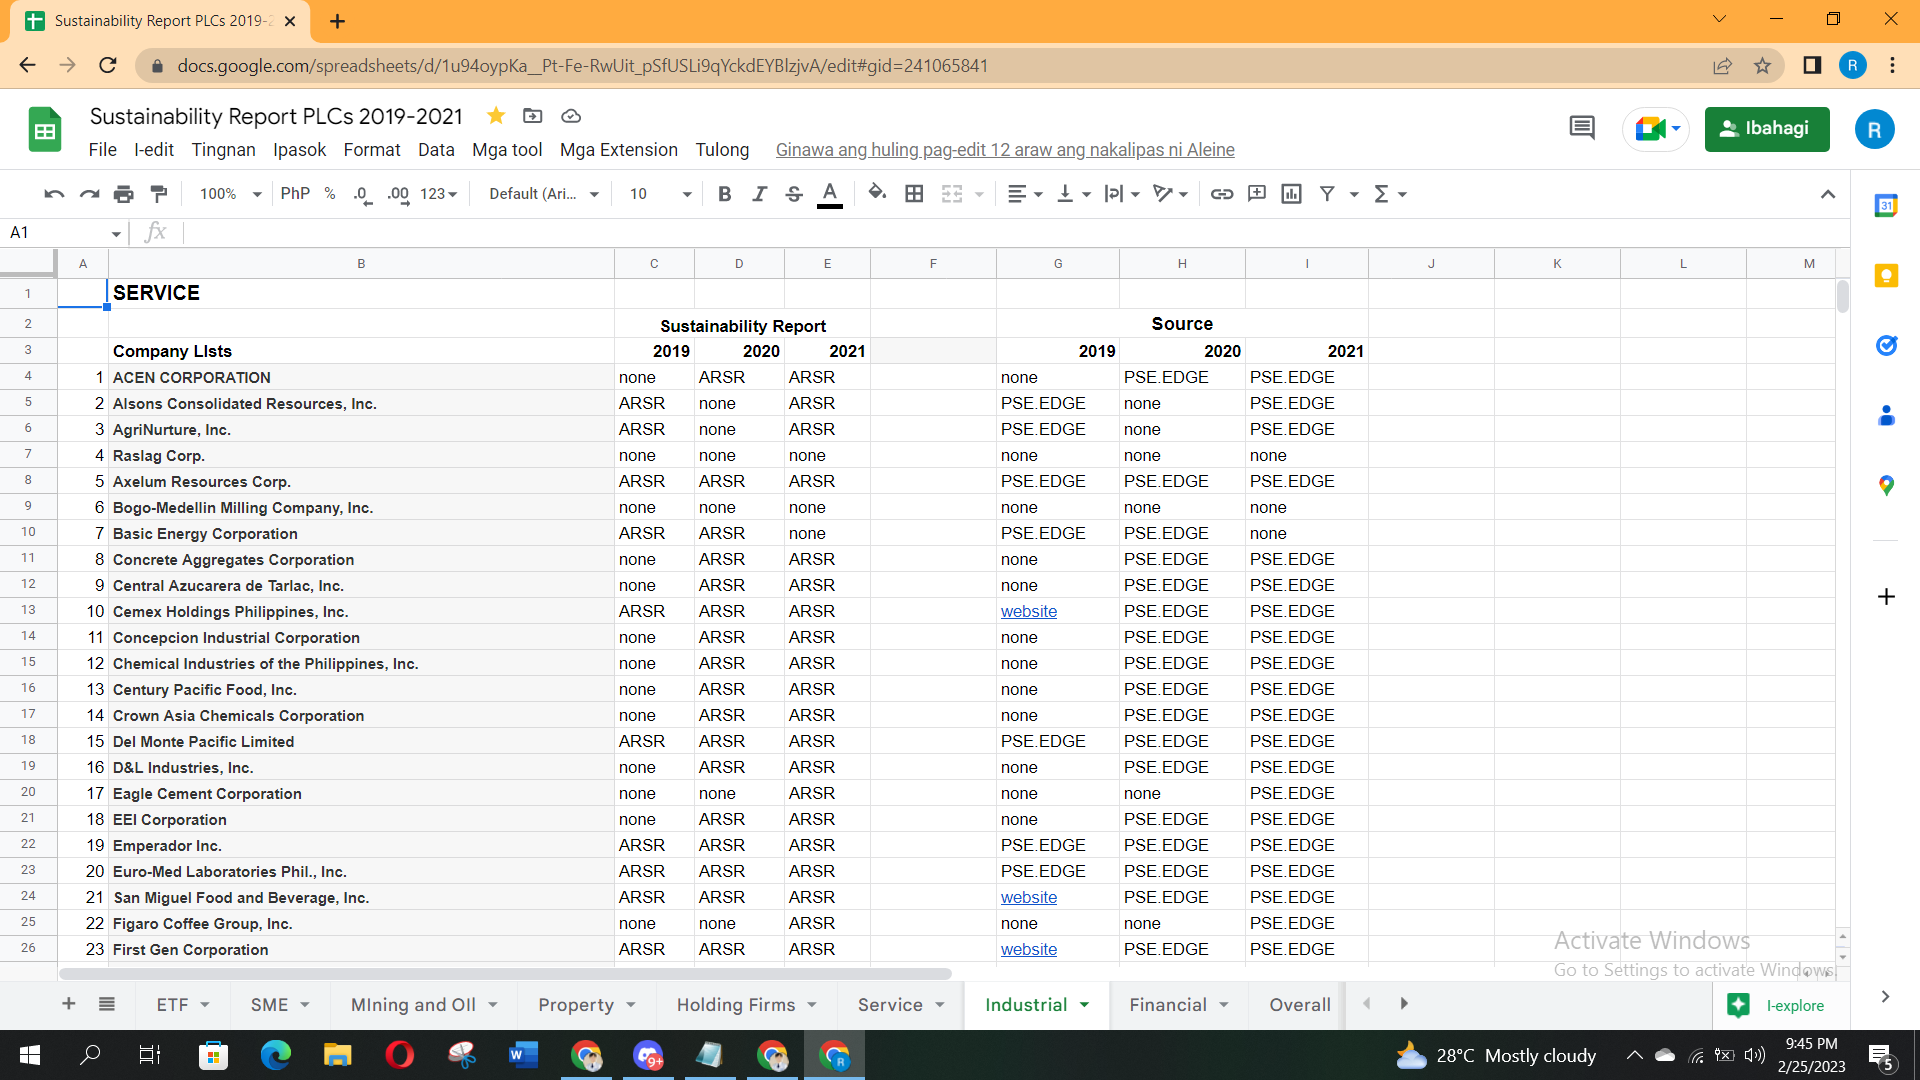Open the Format menu
Viewport: 1920px width, 1080px height.
tap(371, 150)
